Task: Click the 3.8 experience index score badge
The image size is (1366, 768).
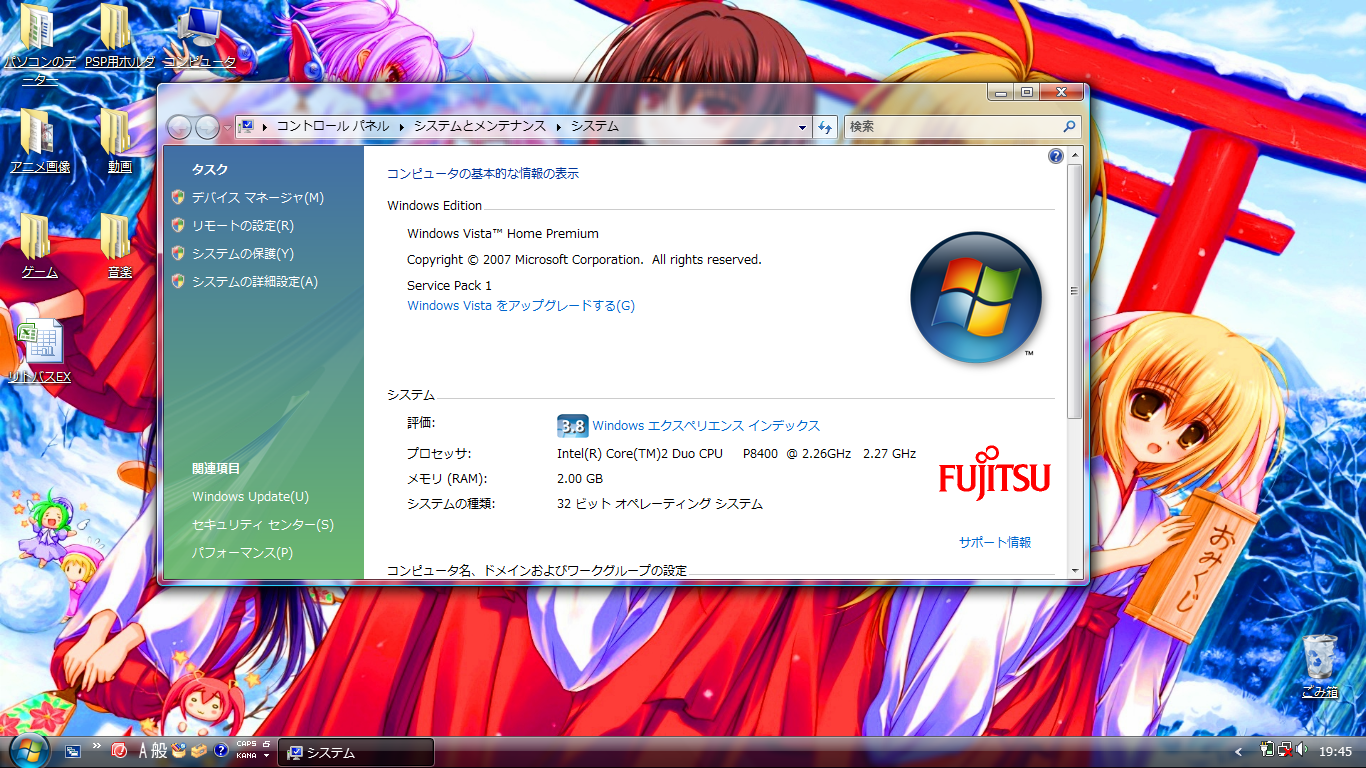Action: point(572,426)
